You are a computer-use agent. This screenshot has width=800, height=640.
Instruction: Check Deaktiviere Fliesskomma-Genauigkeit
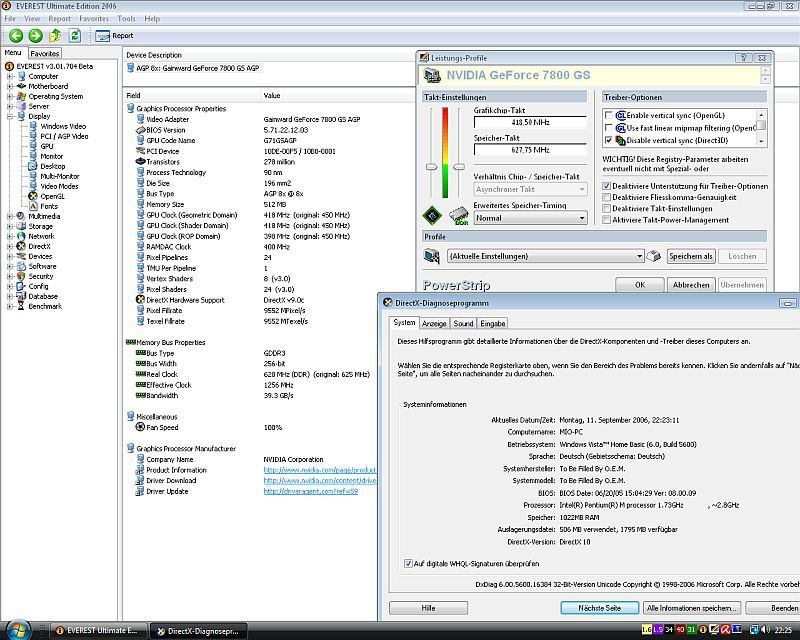(x=607, y=198)
